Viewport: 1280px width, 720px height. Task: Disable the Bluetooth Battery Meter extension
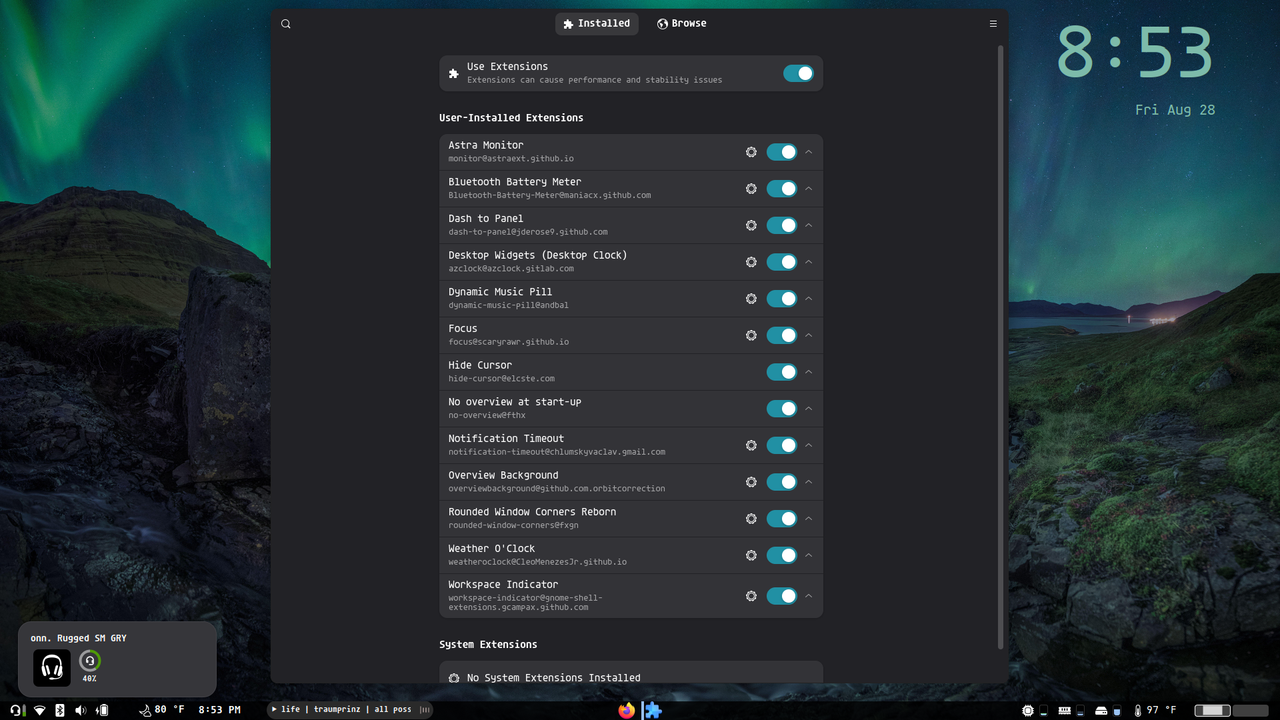coord(782,189)
